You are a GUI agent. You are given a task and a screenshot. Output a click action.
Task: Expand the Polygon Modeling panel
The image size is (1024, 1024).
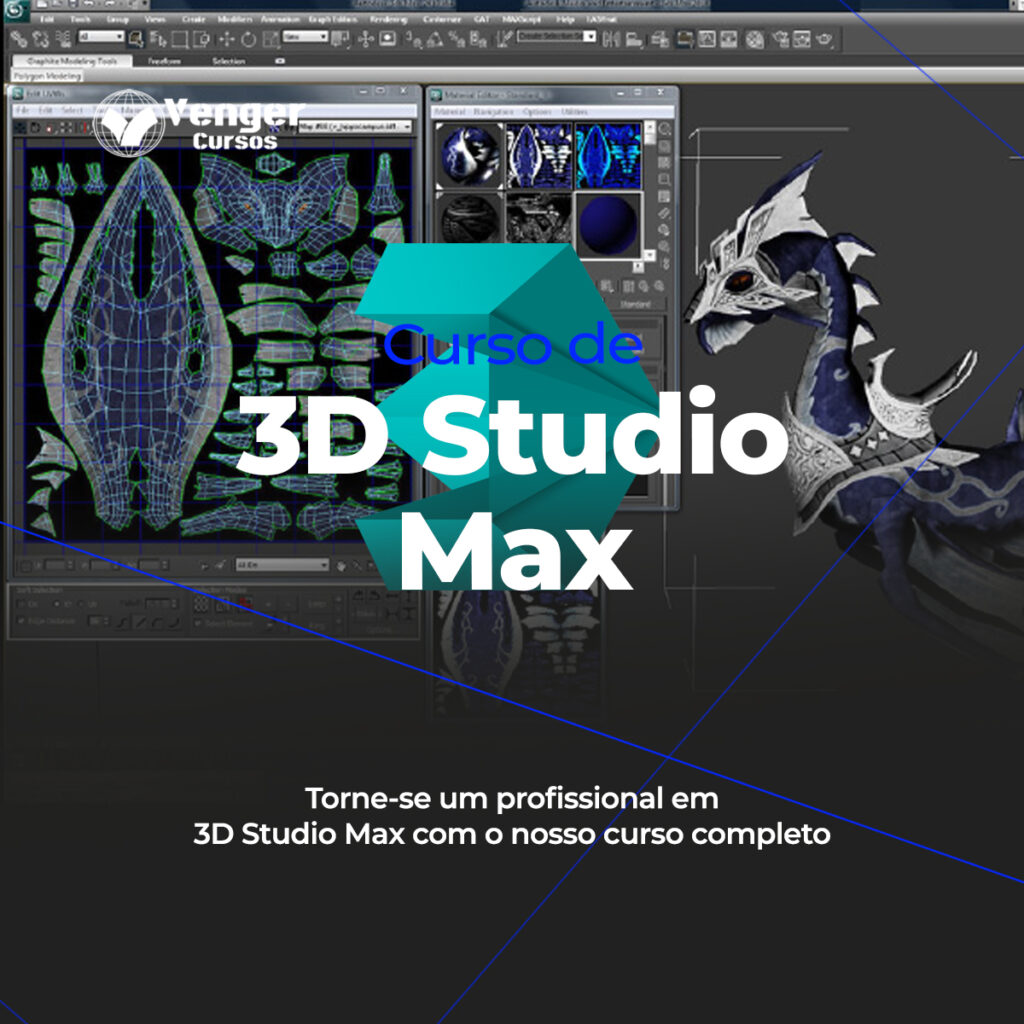click(47, 76)
